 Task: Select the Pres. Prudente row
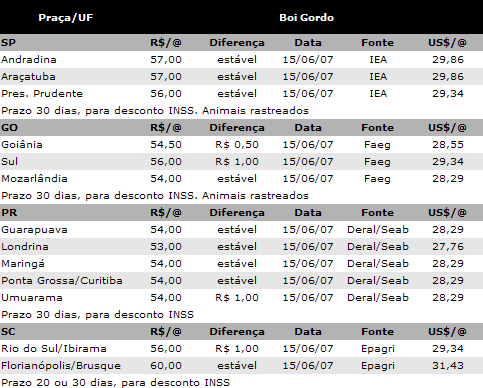point(241,94)
